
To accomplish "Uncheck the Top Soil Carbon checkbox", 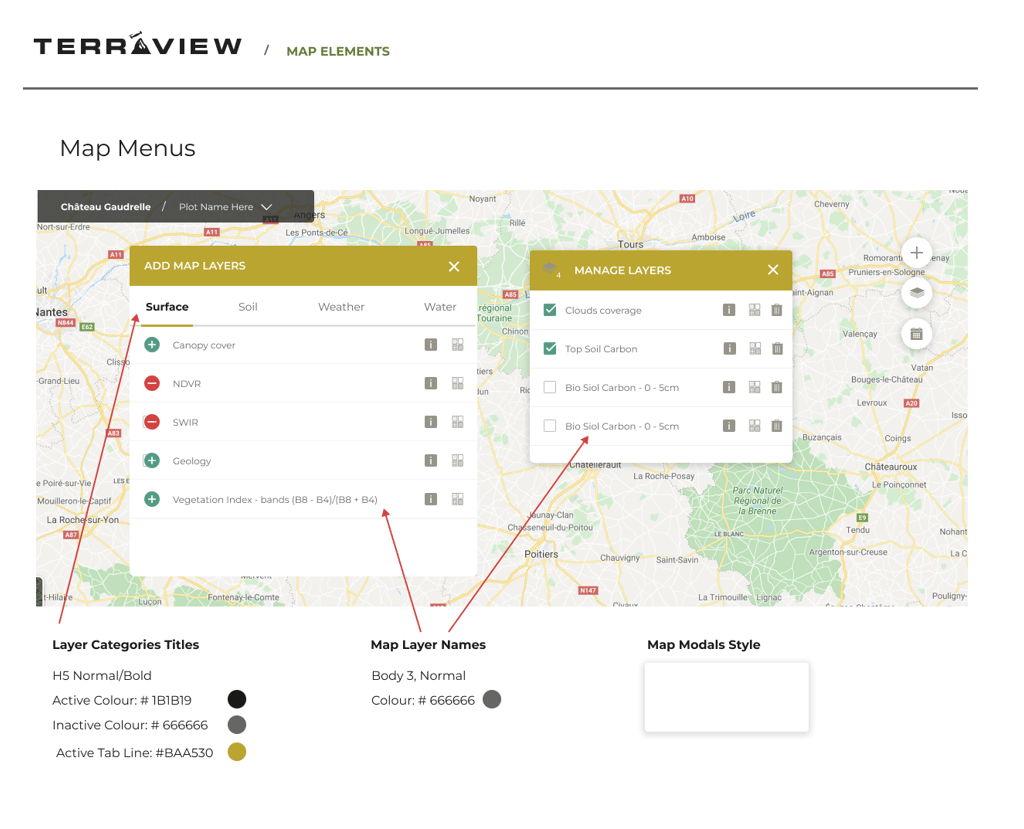I will click(550, 348).
